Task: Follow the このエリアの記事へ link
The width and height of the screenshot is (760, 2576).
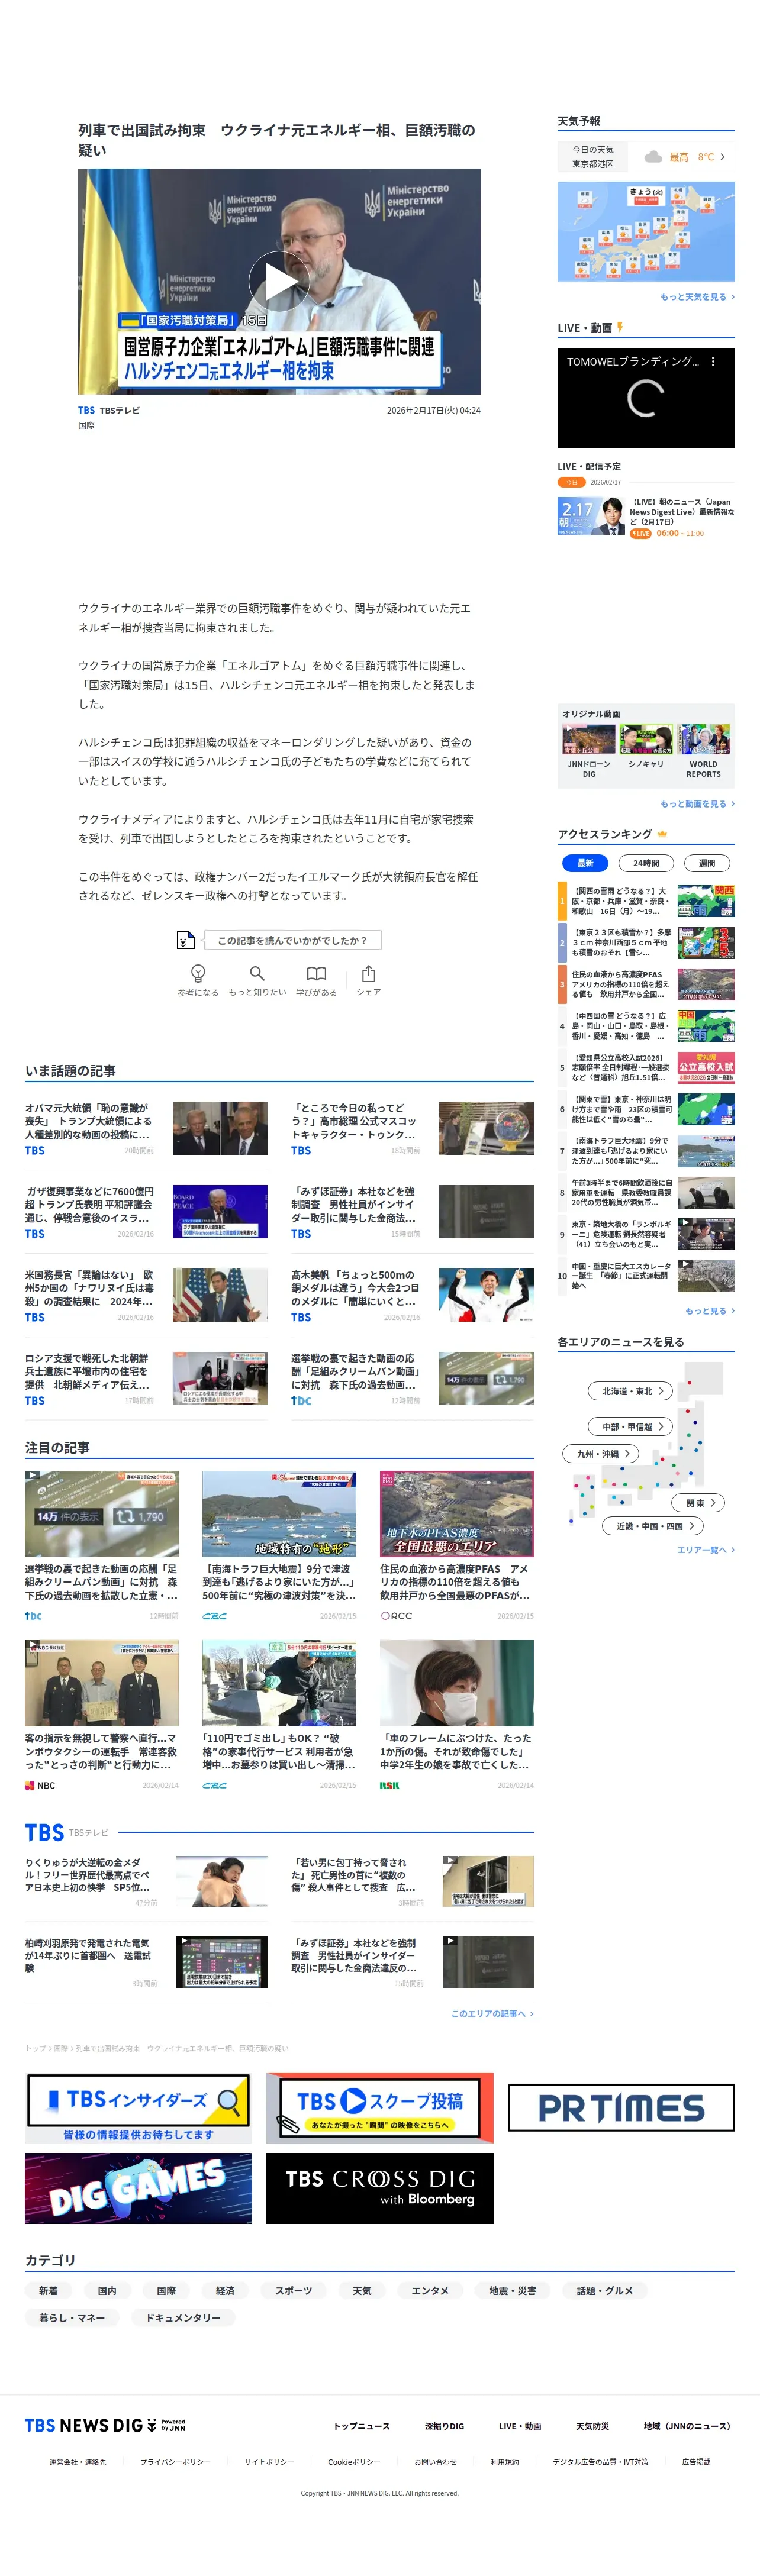Action: 492,2014
